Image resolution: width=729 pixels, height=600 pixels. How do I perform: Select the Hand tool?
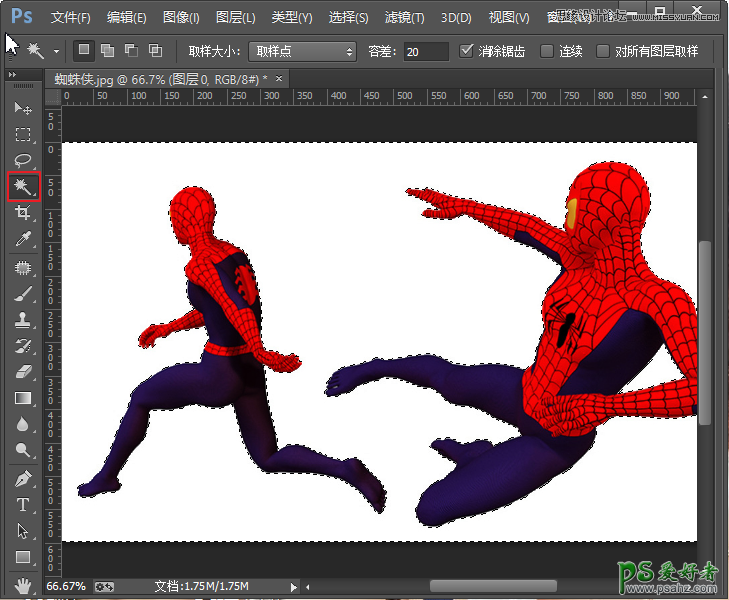click(x=23, y=586)
